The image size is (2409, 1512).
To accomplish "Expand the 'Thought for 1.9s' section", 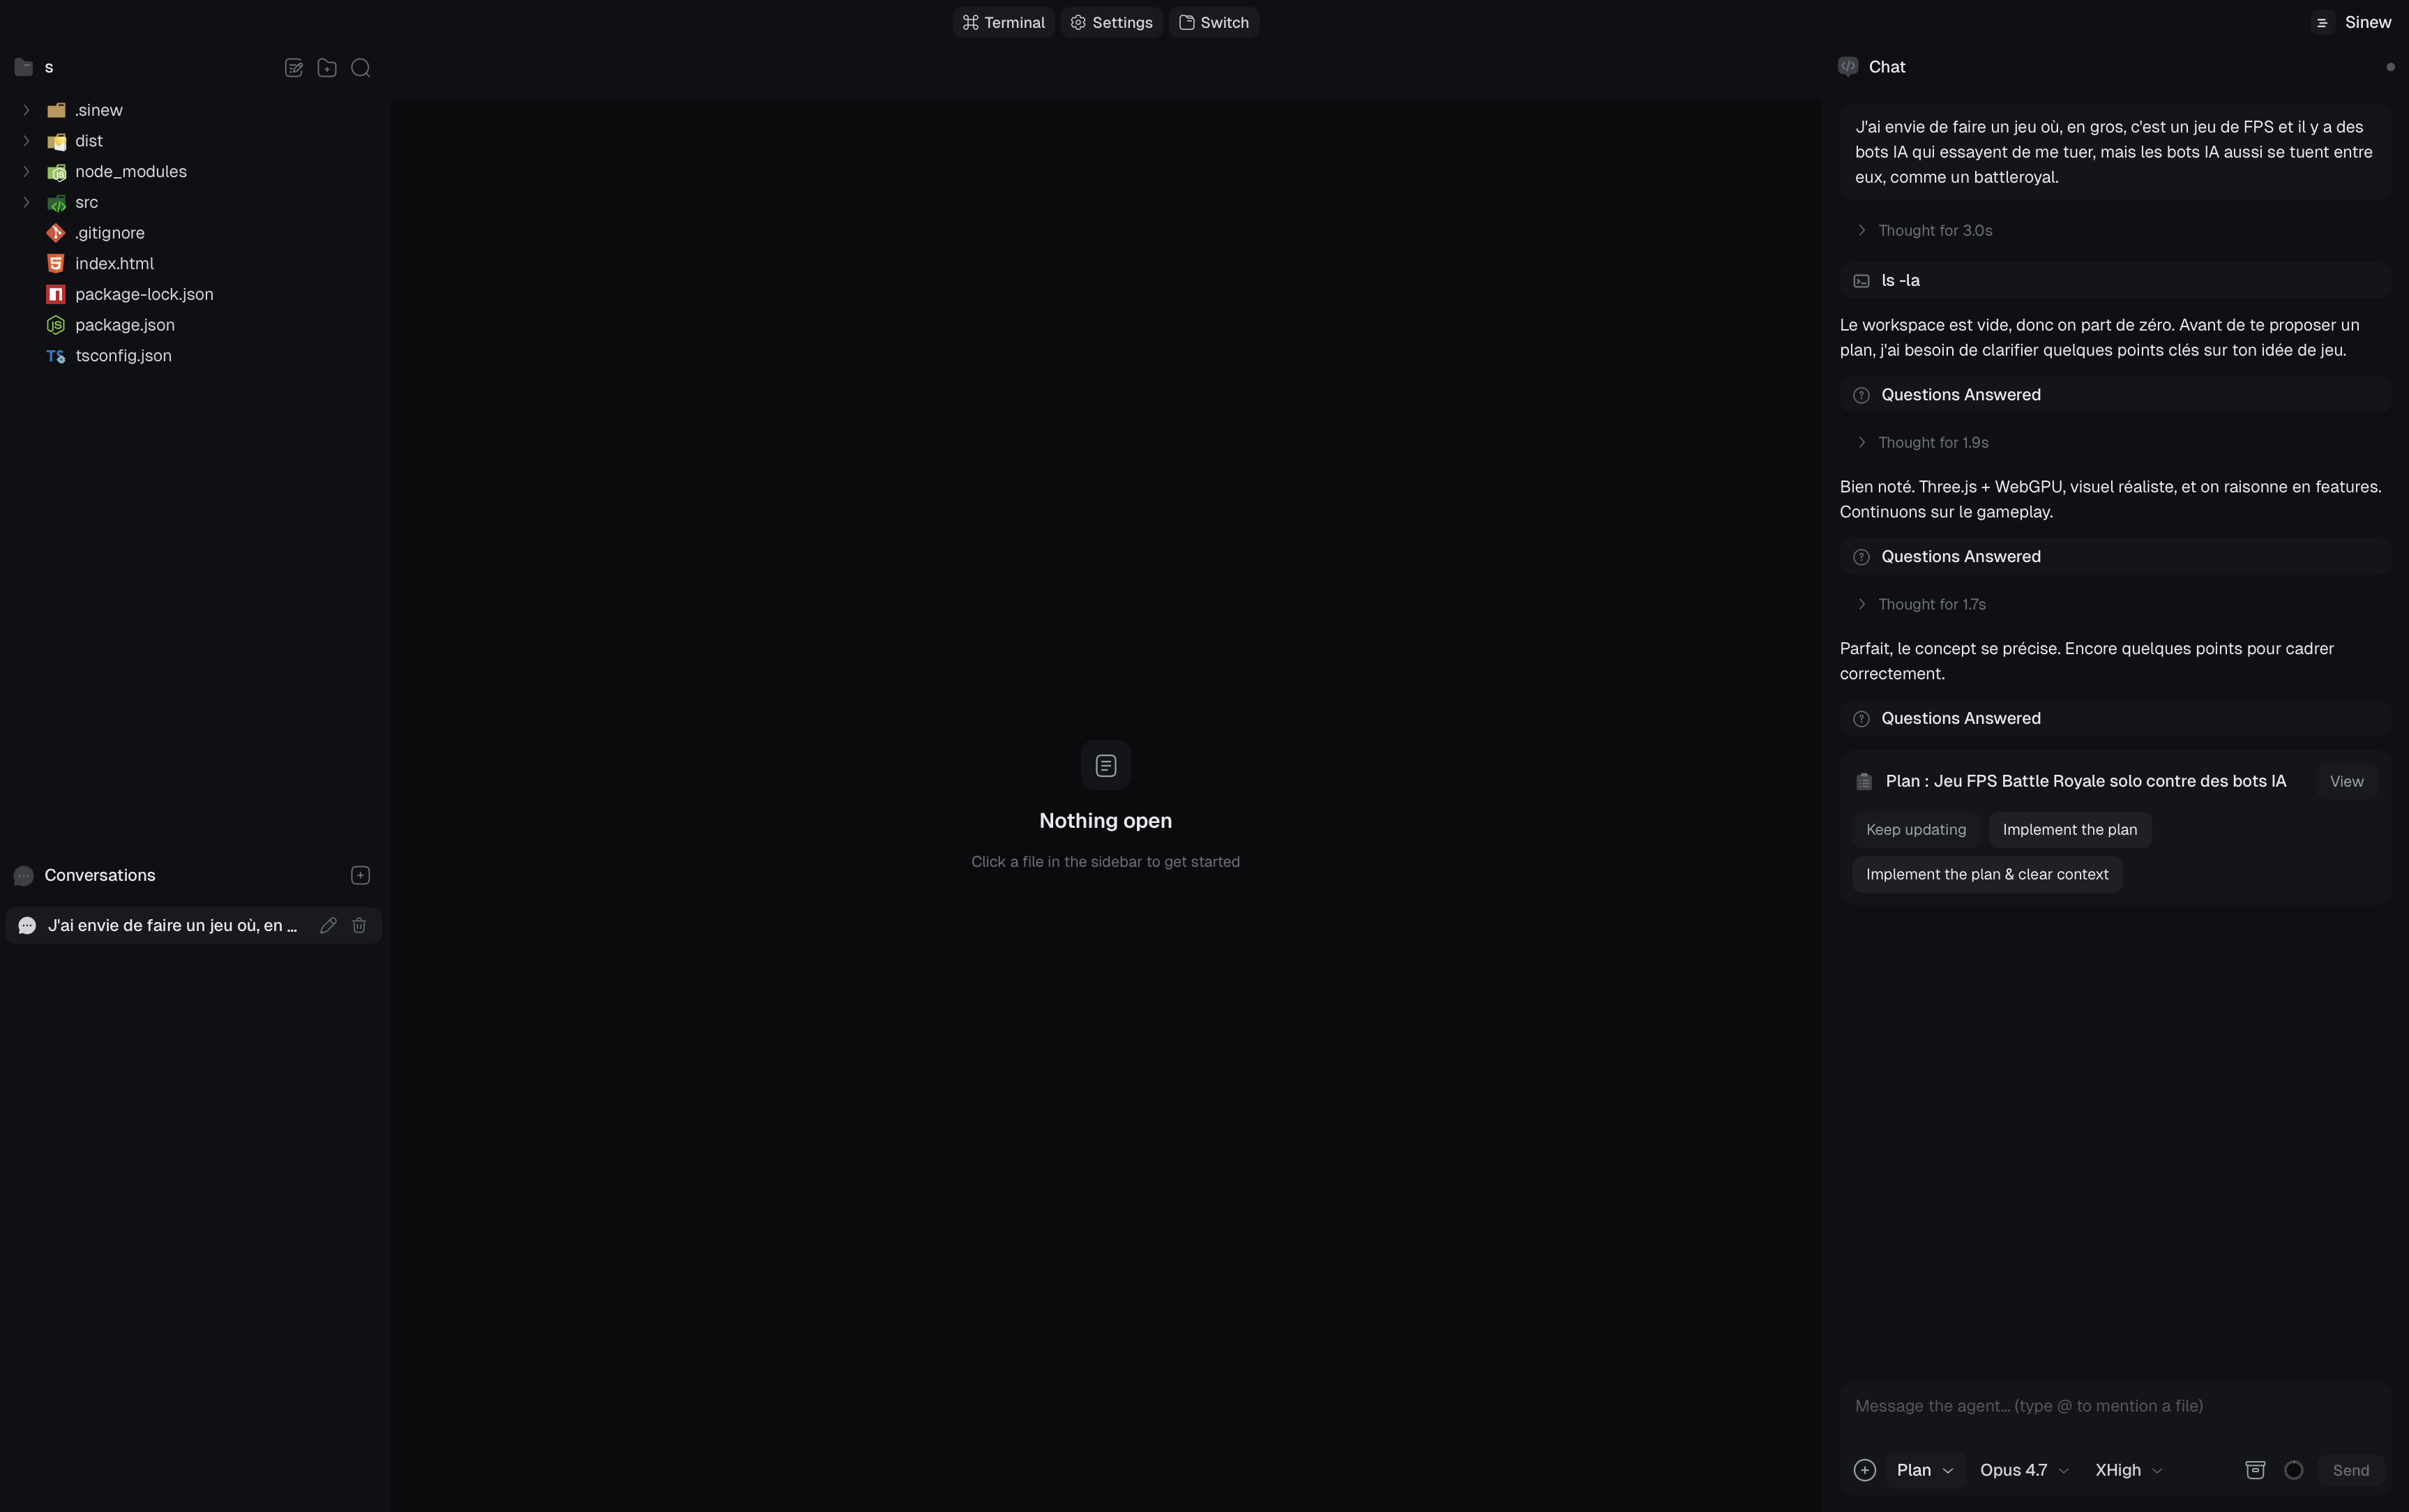I will [1922, 443].
